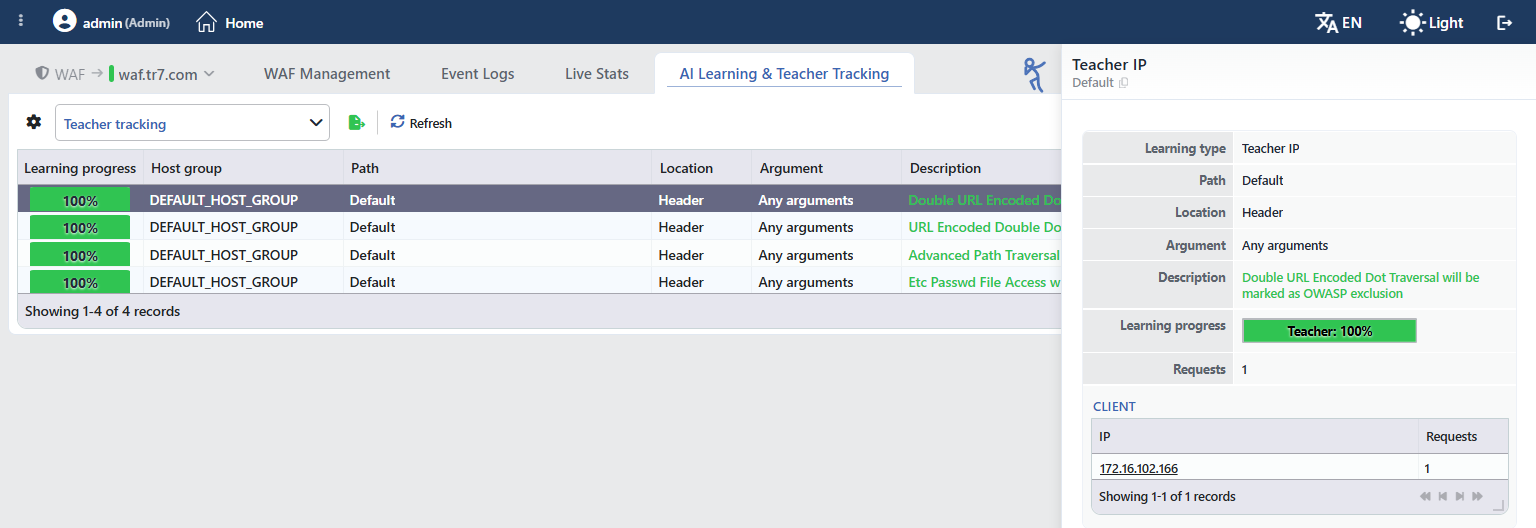Click the blue climbing figure icon
Image resolution: width=1536 pixels, height=528 pixels.
coord(1034,75)
